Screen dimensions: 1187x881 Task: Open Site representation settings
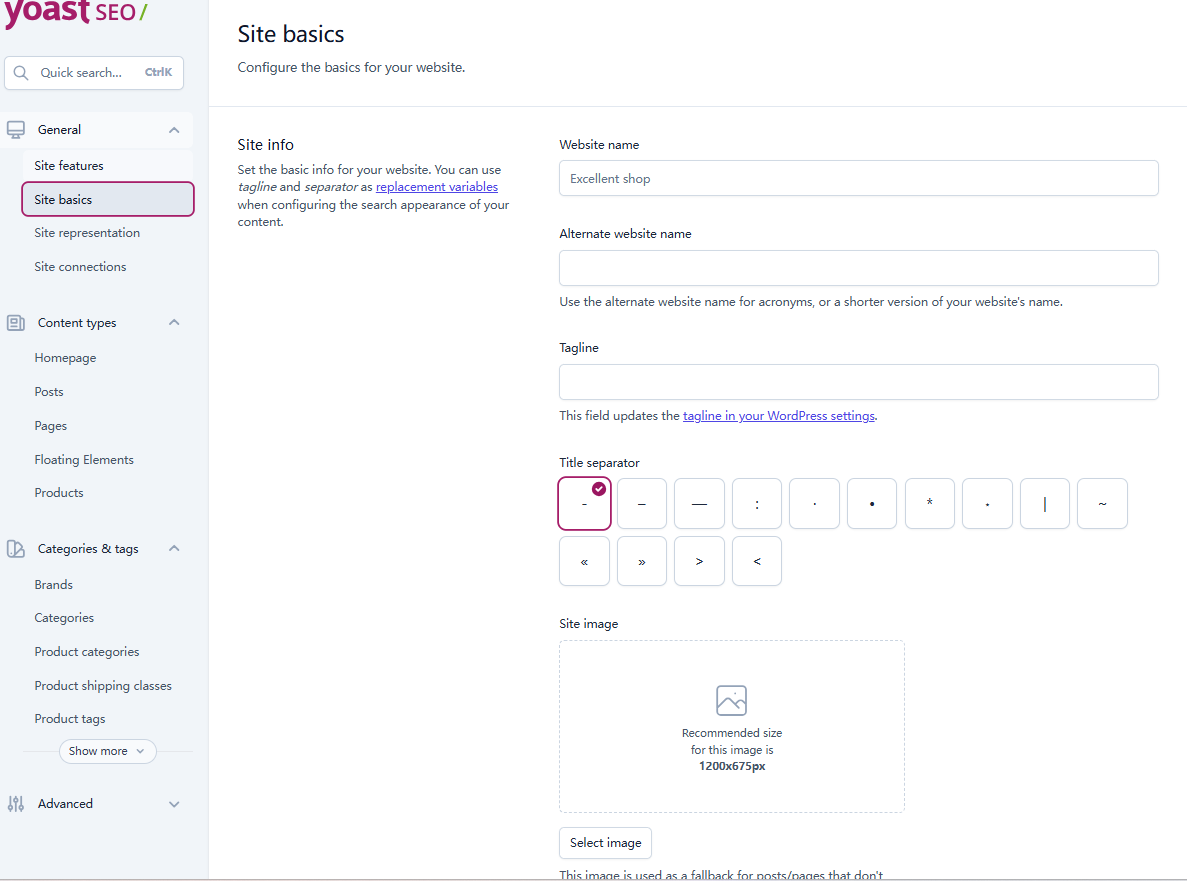[87, 233]
